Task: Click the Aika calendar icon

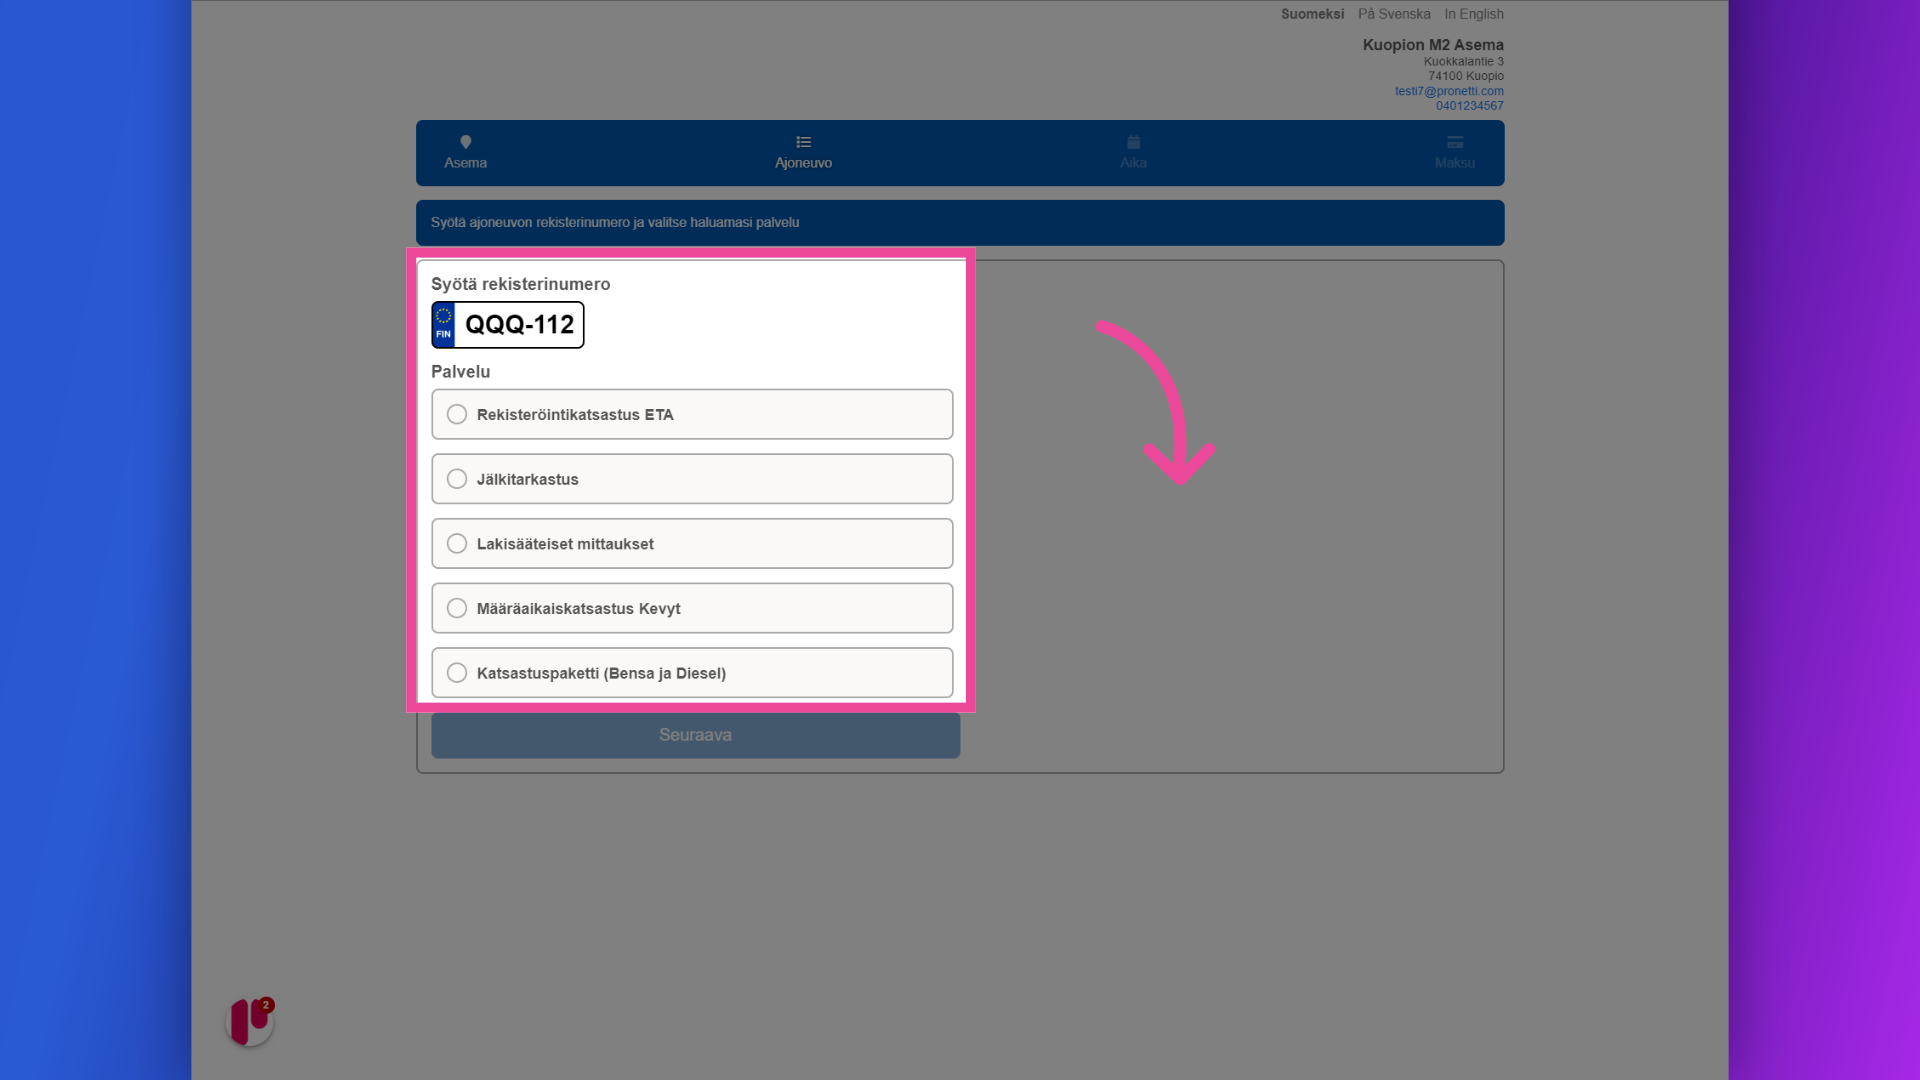Action: tap(1133, 142)
